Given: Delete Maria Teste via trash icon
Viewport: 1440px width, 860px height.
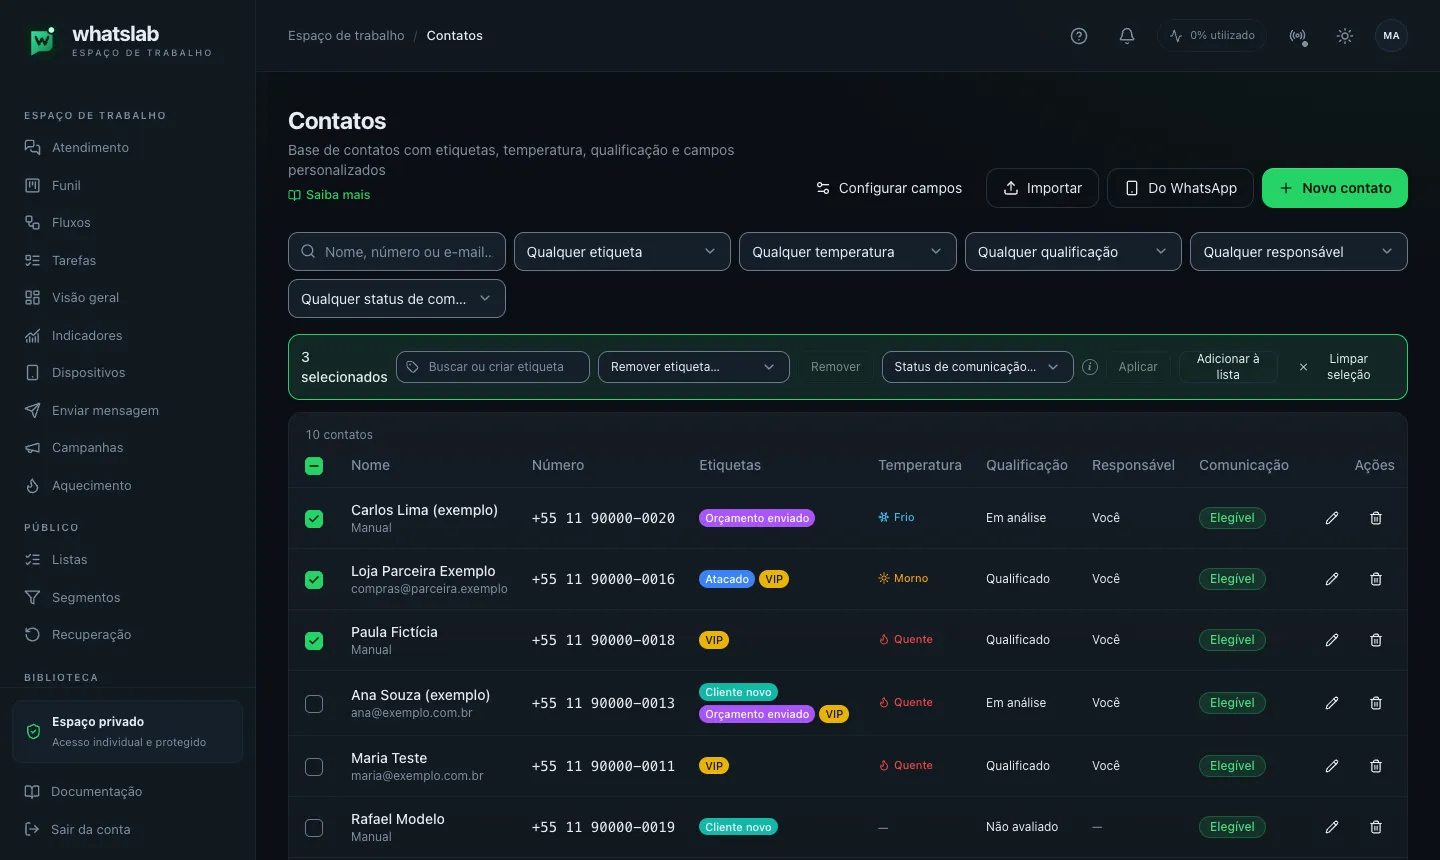Looking at the screenshot, I should point(1376,766).
